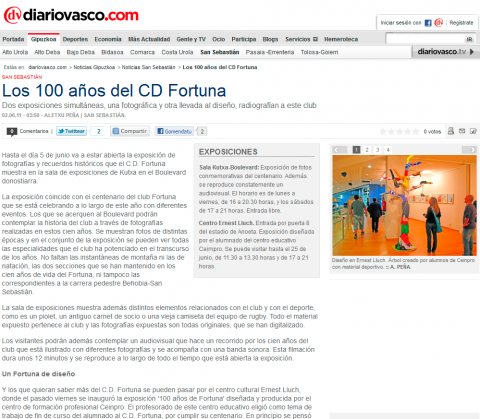Click the email article envelope icon
This screenshot has width=480, height=419.
pyautogui.click(x=462, y=131)
